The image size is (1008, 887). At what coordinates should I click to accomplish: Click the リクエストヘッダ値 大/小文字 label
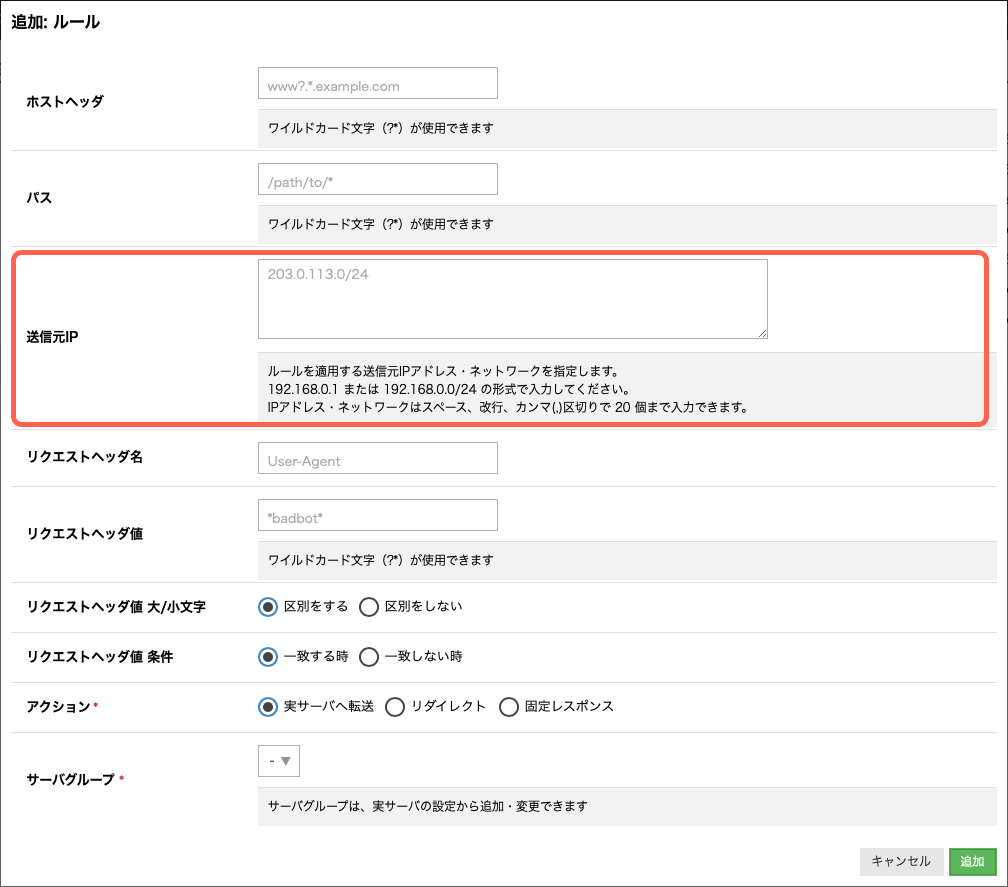116,607
